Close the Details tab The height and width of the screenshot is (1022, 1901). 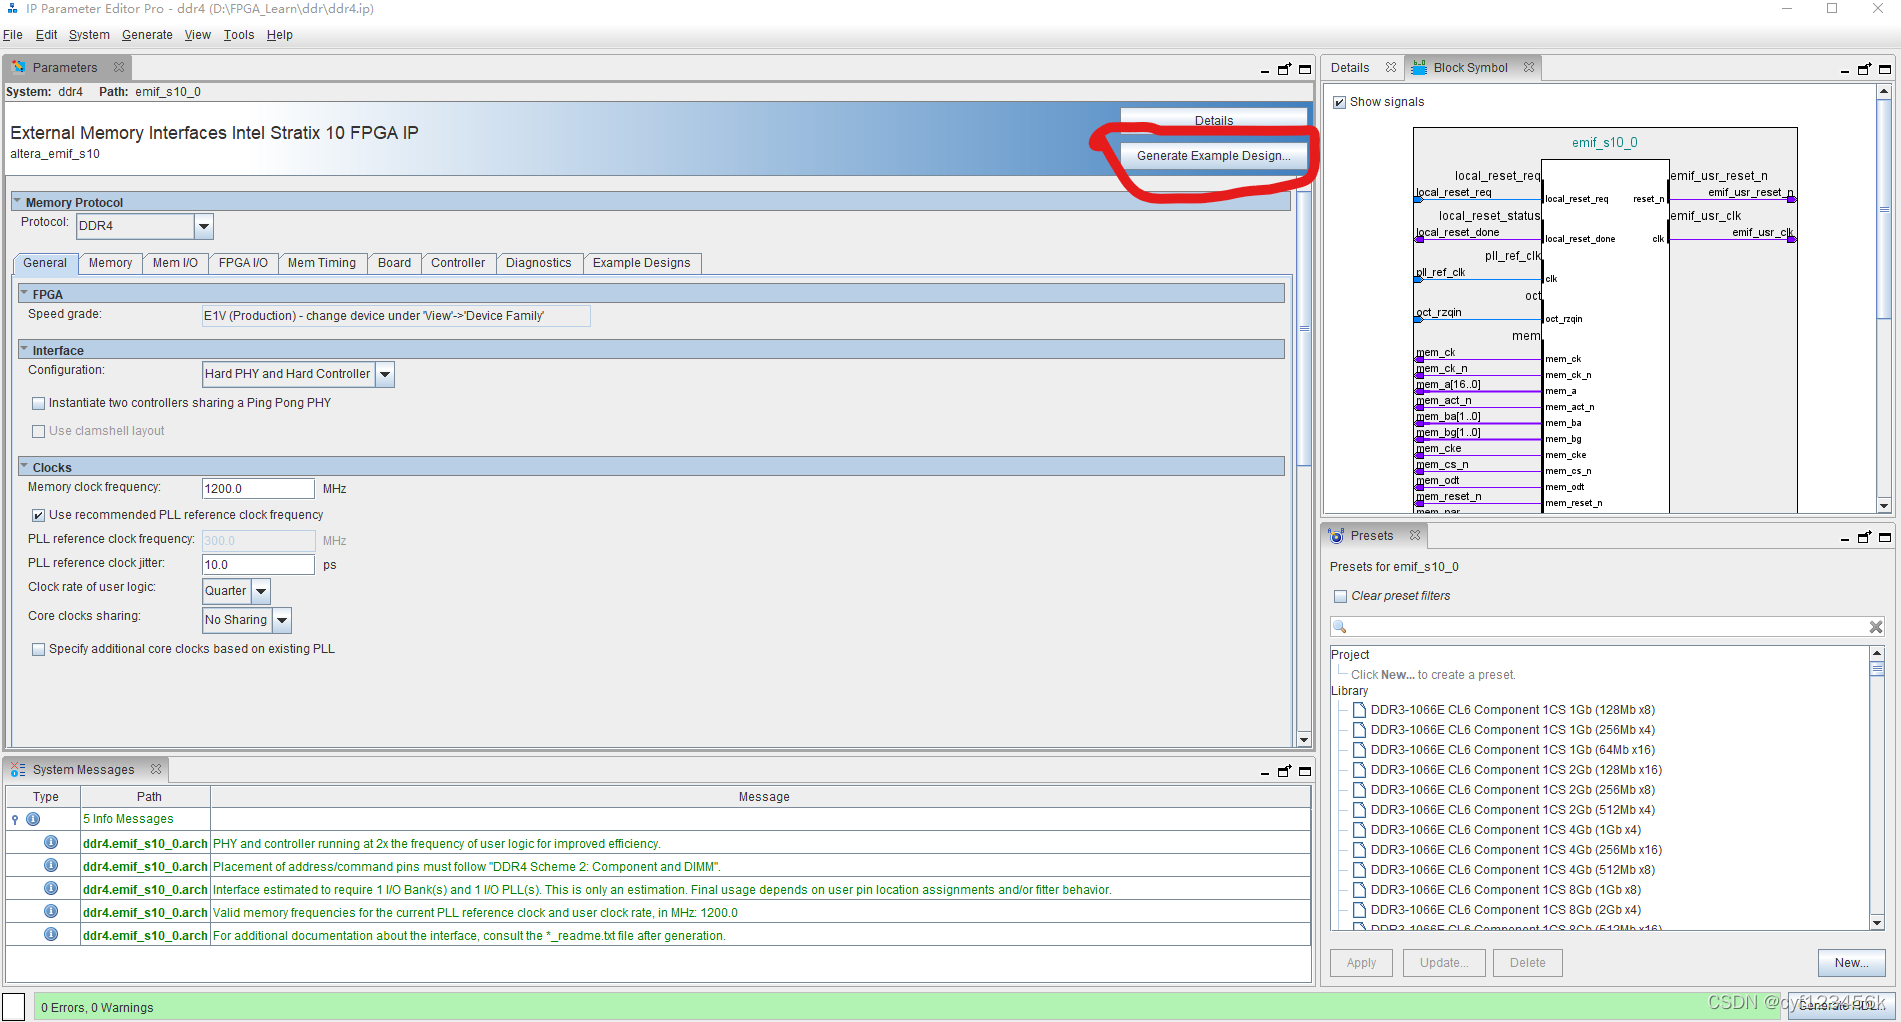[1390, 67]
